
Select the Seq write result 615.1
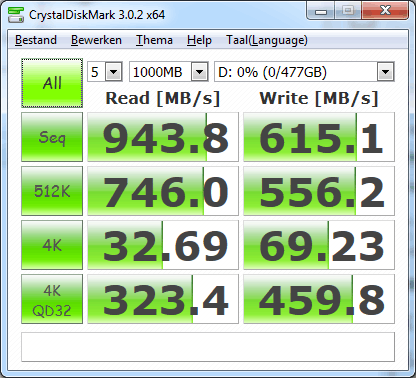click(x=319, y=137)
